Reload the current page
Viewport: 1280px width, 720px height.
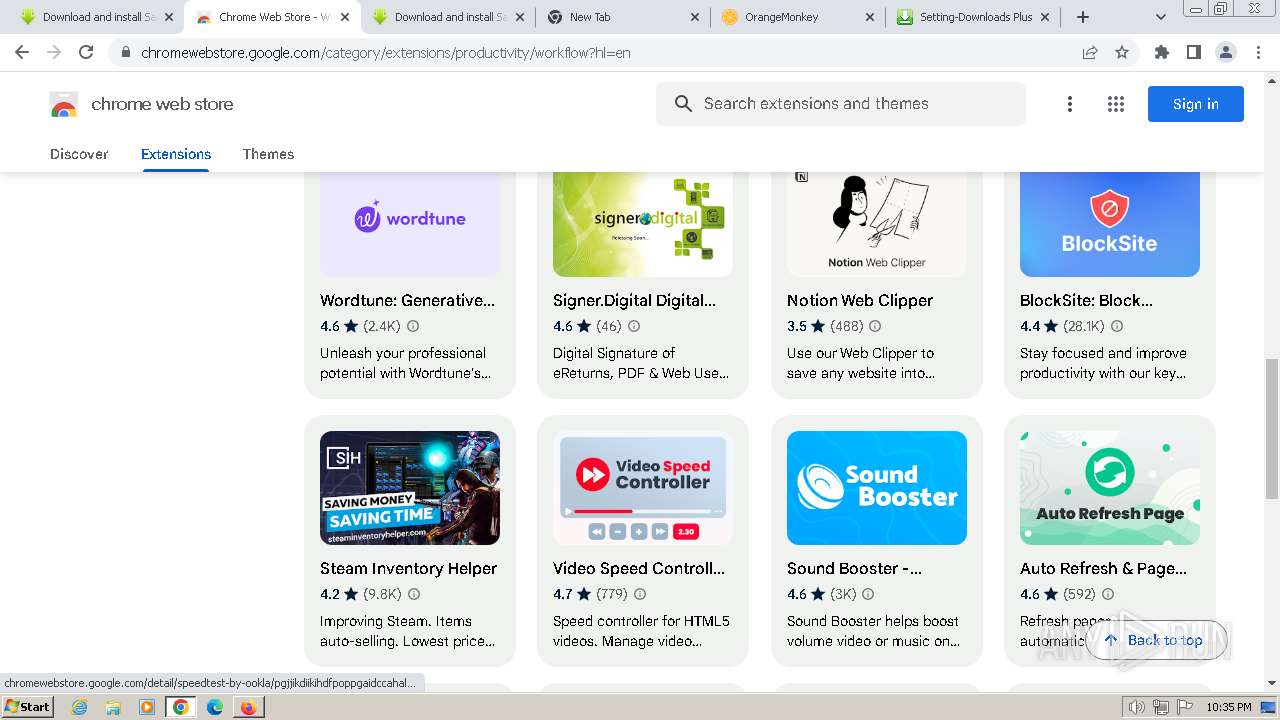[x=86, y=52]
